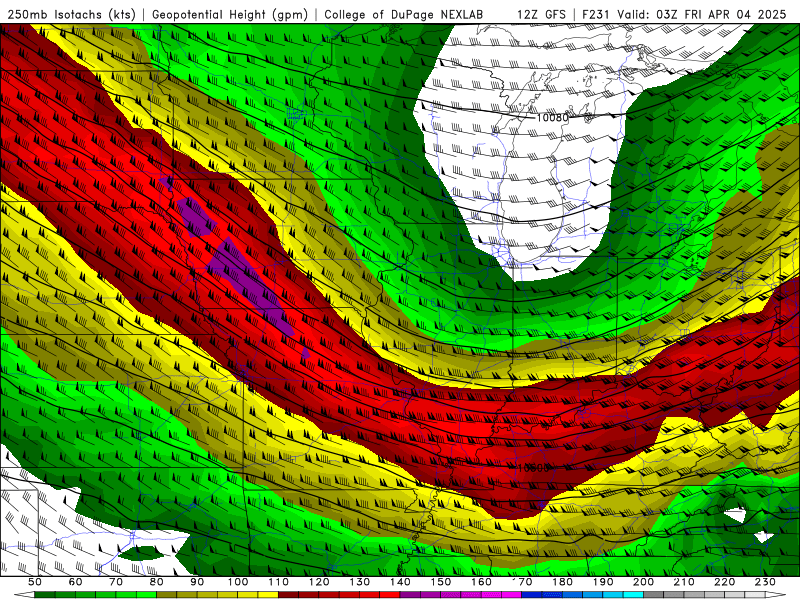Viewport: 800px width, 600px height.
Task: Click the 120 knot legend label
Action: (319, 582)
